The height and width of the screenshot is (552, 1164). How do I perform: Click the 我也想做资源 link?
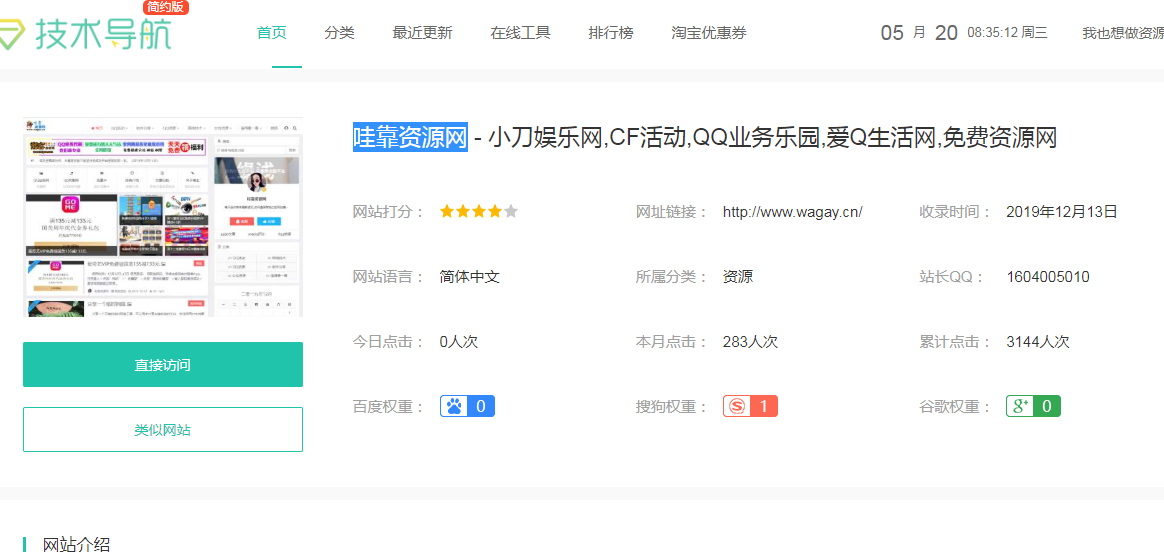click(1122, 33)
